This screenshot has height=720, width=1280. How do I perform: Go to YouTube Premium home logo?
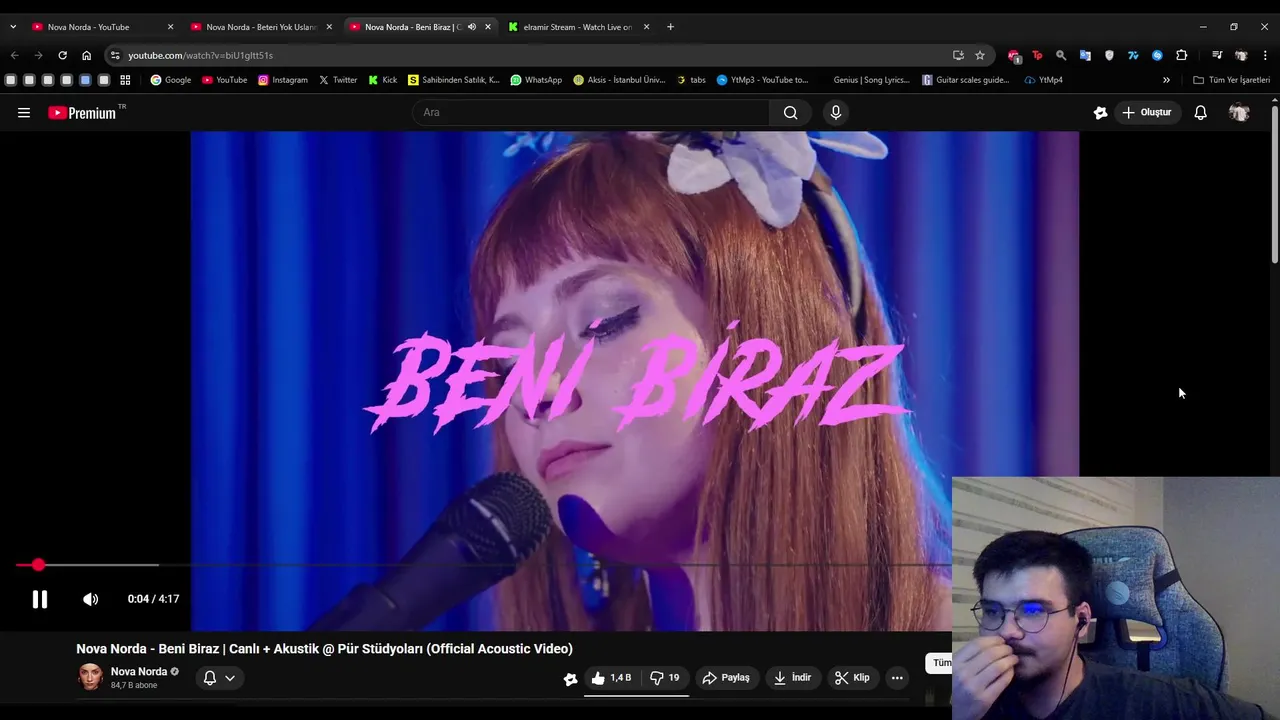(83, 113)
